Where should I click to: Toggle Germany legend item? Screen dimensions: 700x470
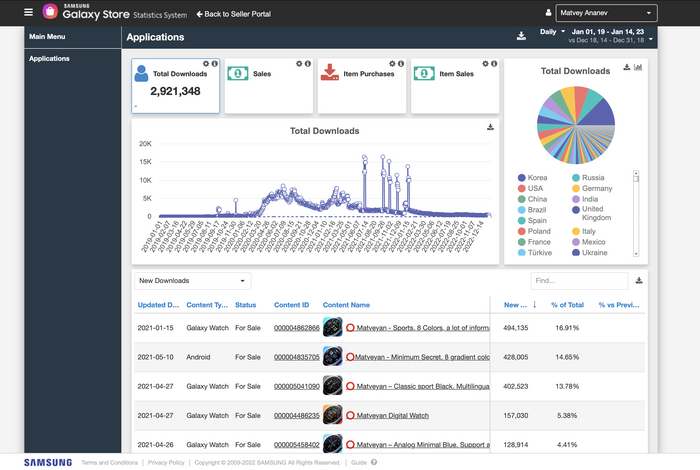[592, 188]
